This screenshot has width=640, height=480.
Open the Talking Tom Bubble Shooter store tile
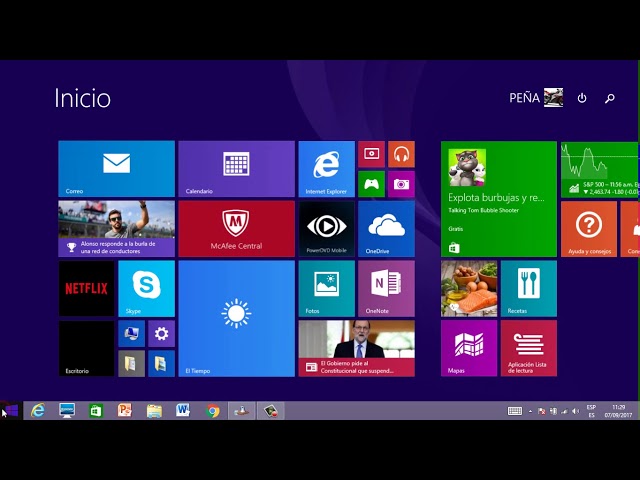click(499, 199)
